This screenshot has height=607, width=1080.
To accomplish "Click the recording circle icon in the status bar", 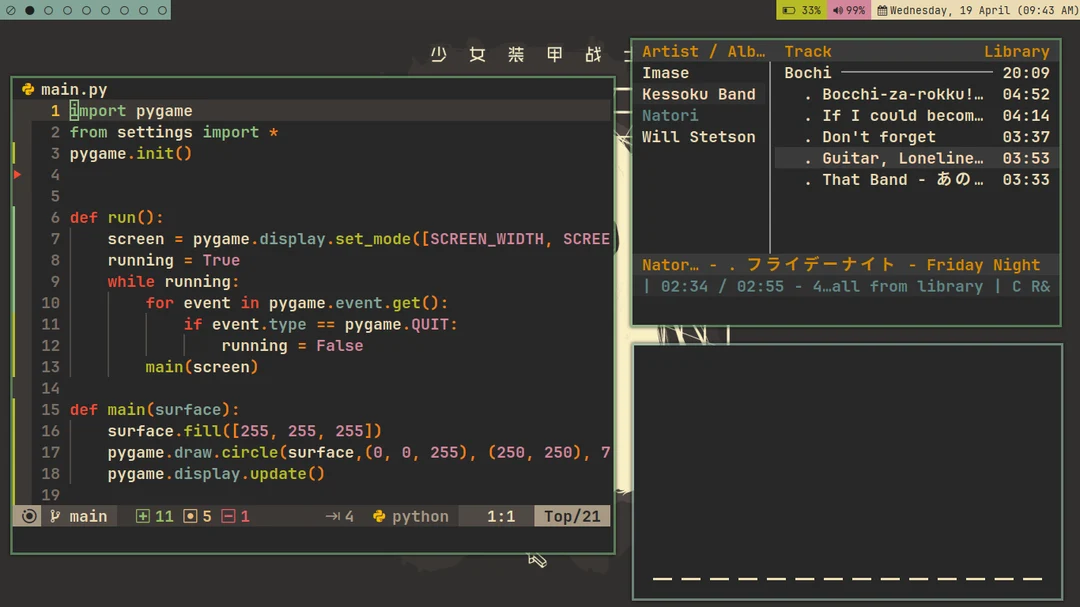I will click(28, 516).
